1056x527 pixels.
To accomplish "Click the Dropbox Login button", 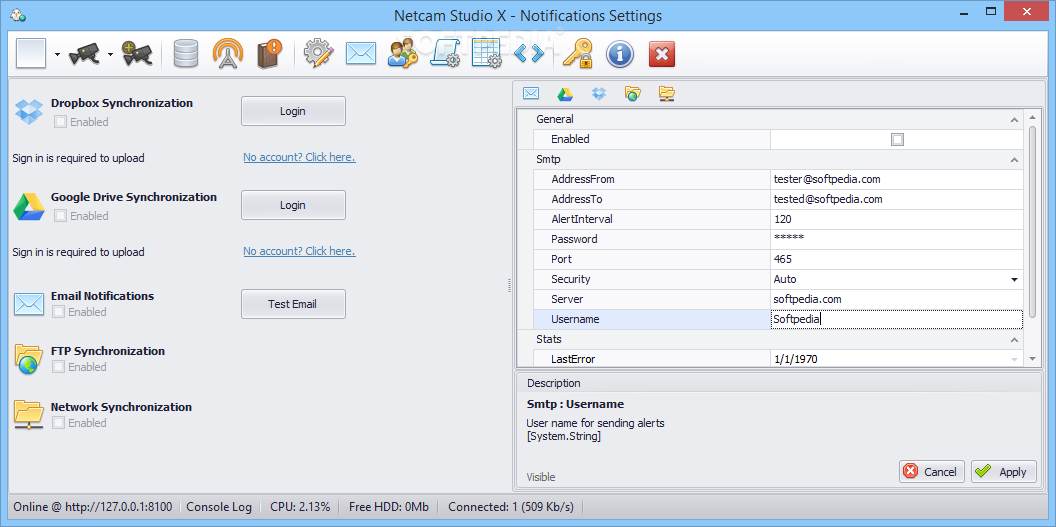I will [293, 111].
